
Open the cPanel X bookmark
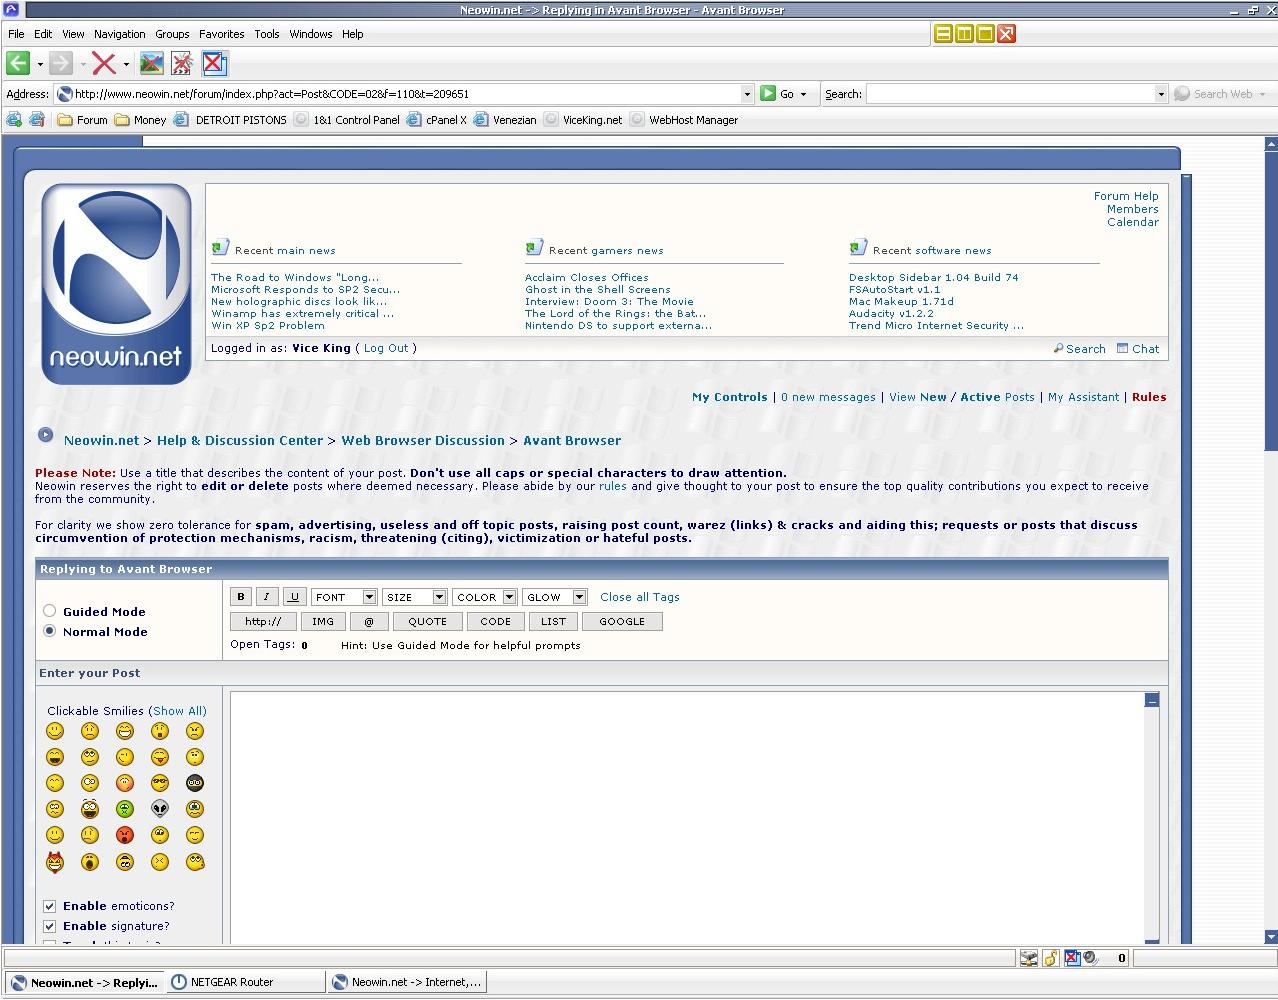click(x=436, y=120)
